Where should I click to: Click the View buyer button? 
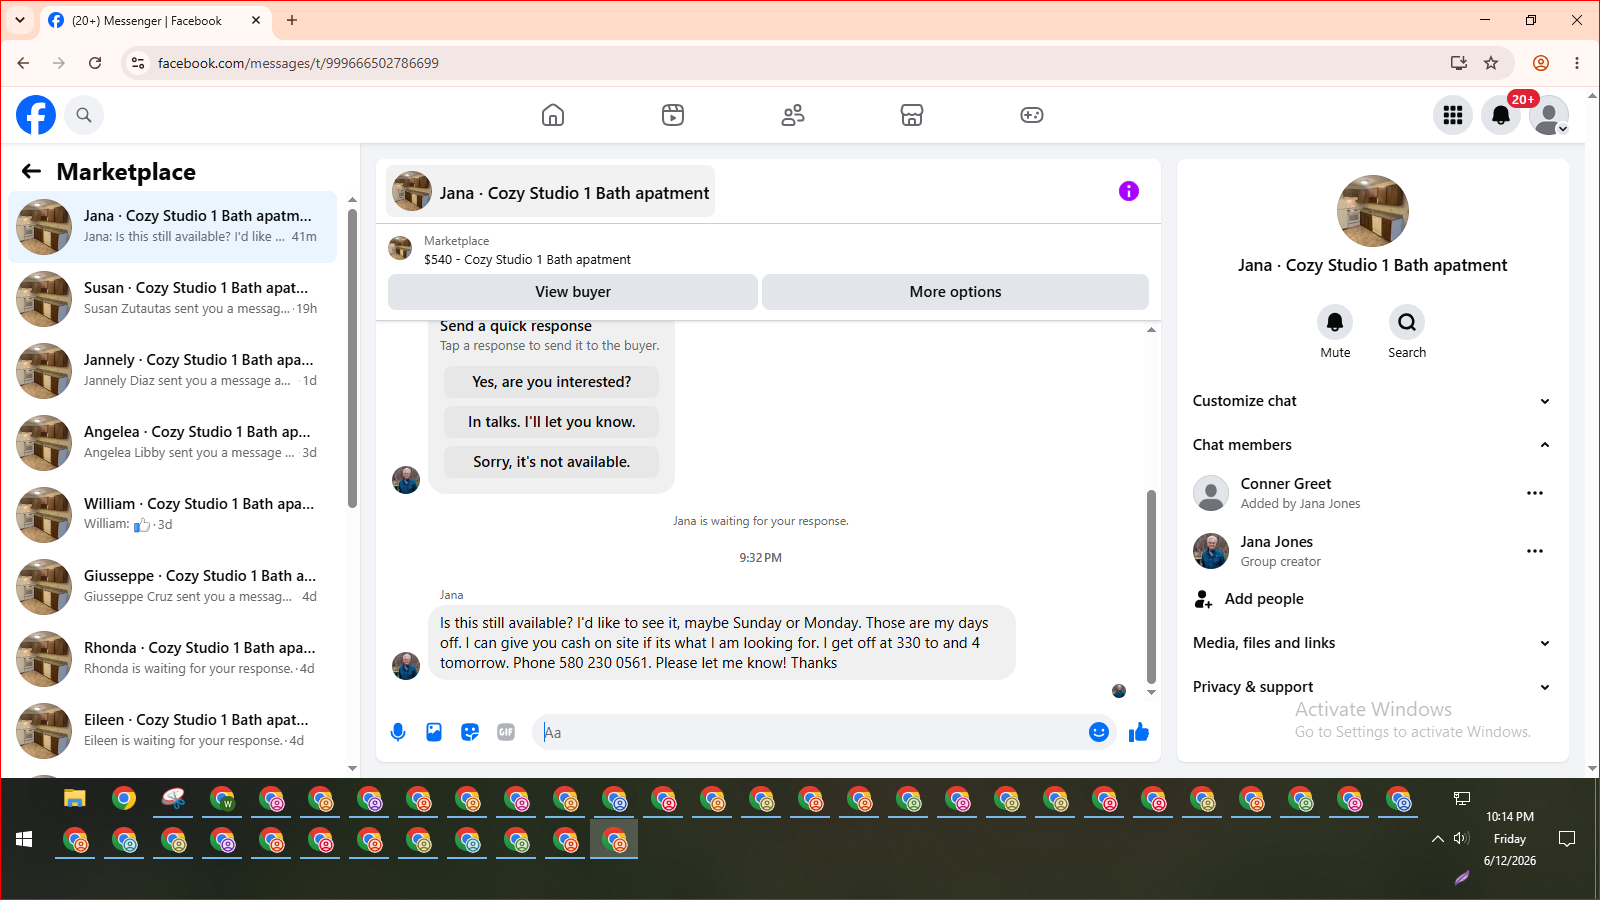[573, 292]
